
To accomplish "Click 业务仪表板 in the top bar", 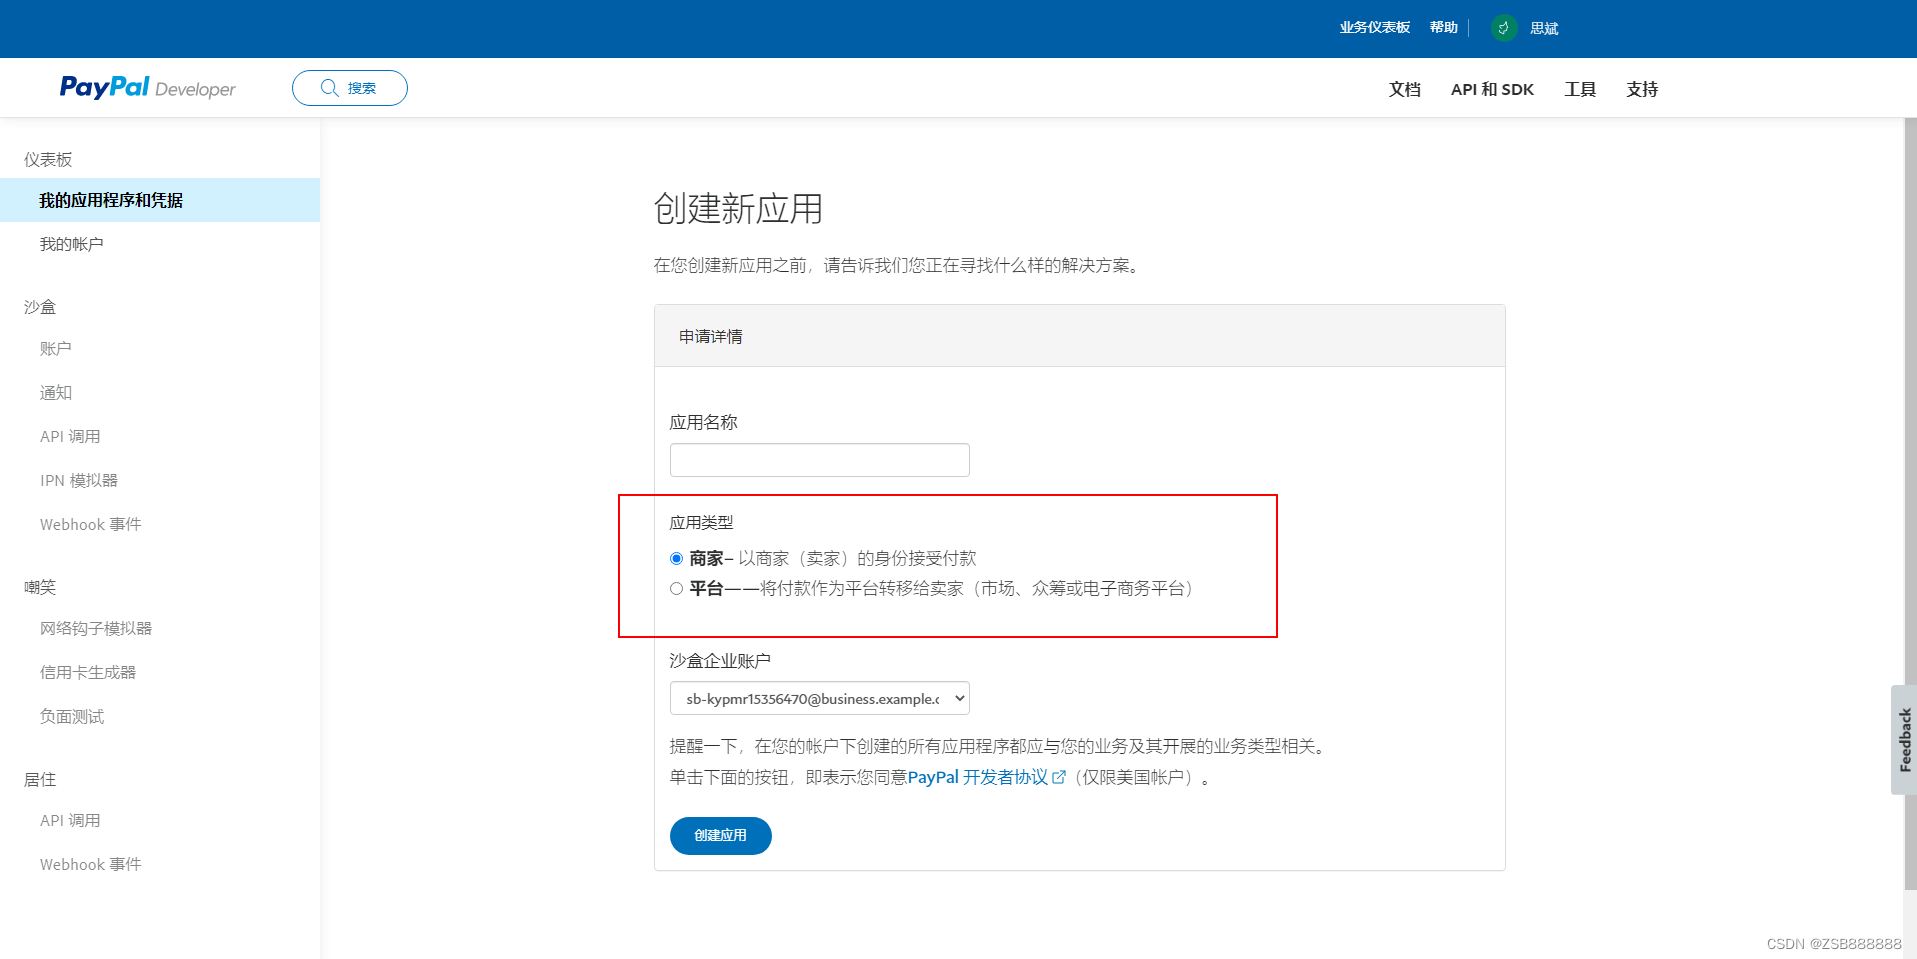I will pos(1375,28).
